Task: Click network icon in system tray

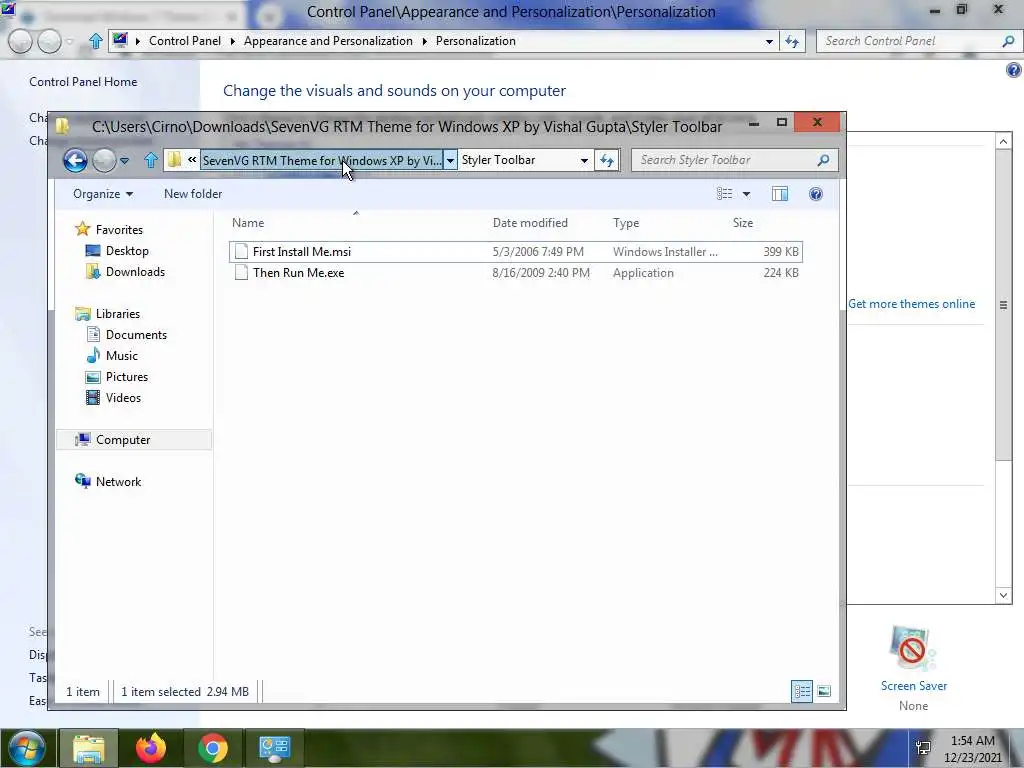Action: point(923,748)
